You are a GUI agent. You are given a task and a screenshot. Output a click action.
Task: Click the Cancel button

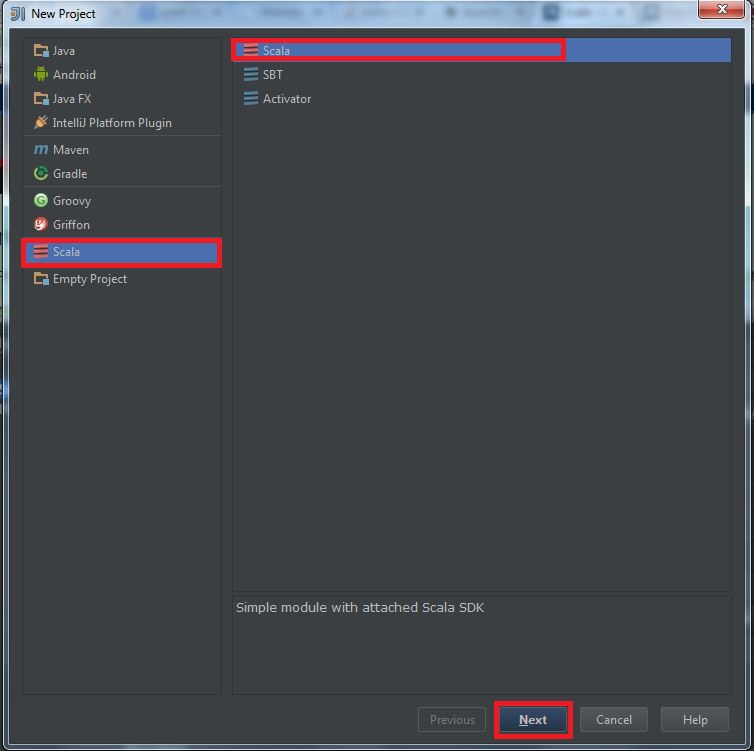pos(614,720)
